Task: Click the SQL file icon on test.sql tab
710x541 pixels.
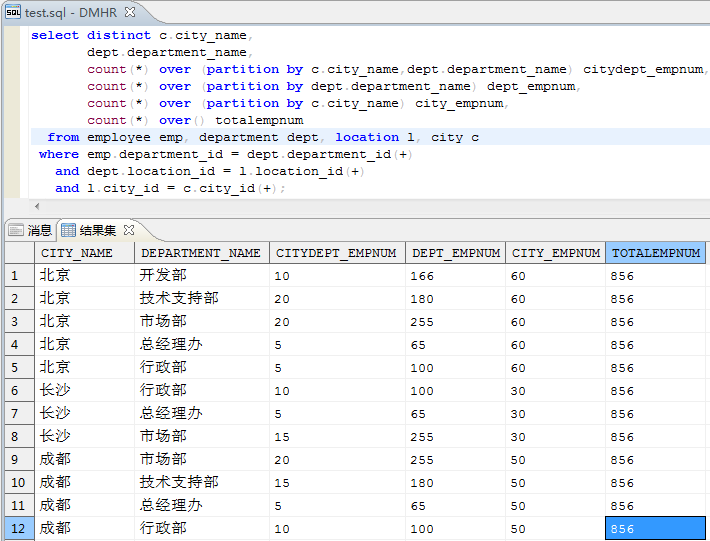Action: (13, 12)
